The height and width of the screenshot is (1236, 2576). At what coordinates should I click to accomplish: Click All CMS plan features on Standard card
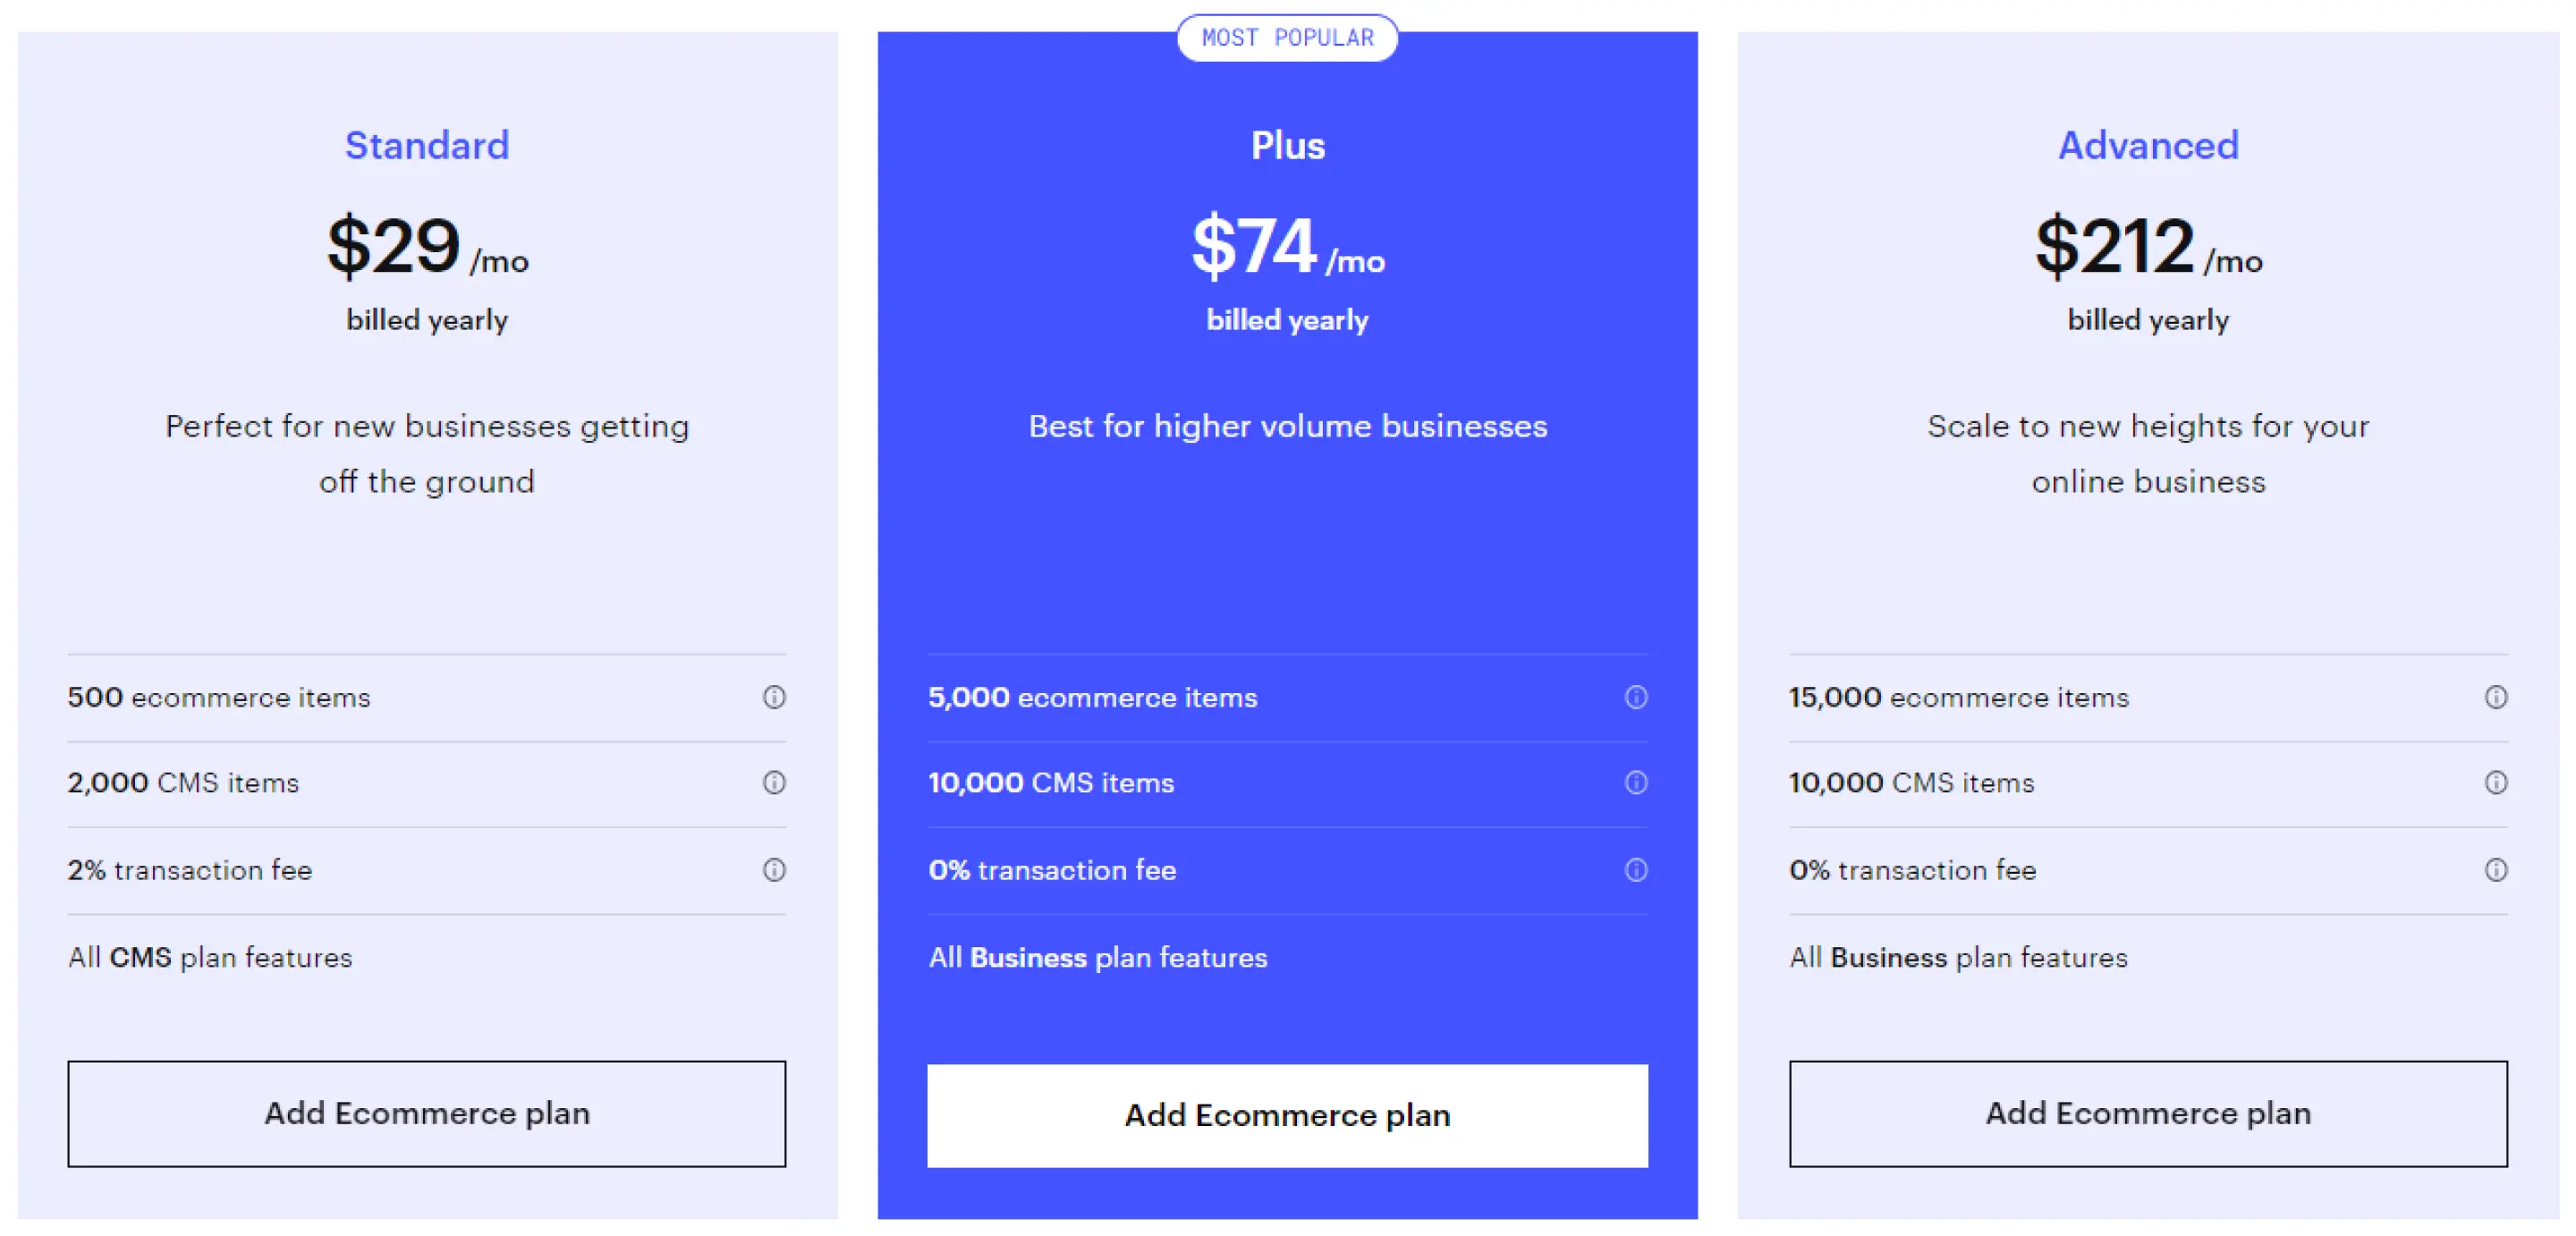(209, 958)
